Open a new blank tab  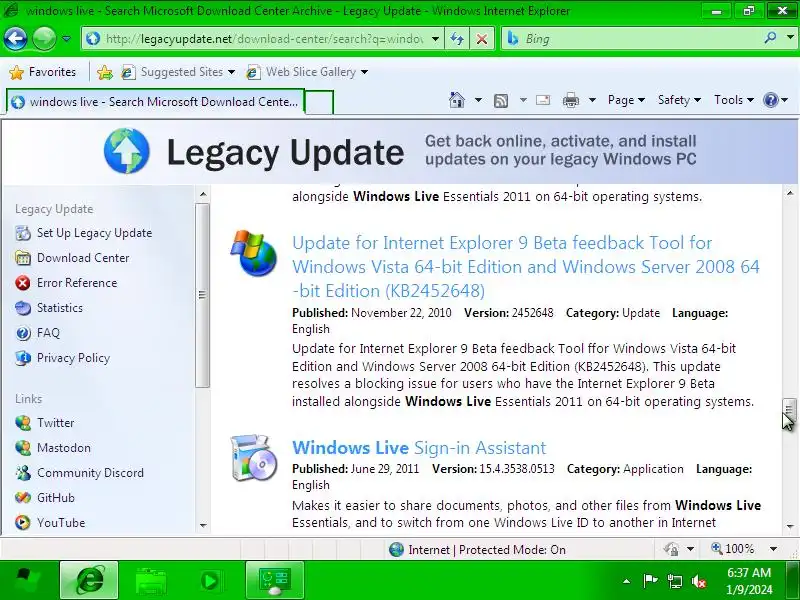pyautogui.click(x=319, y=102)
